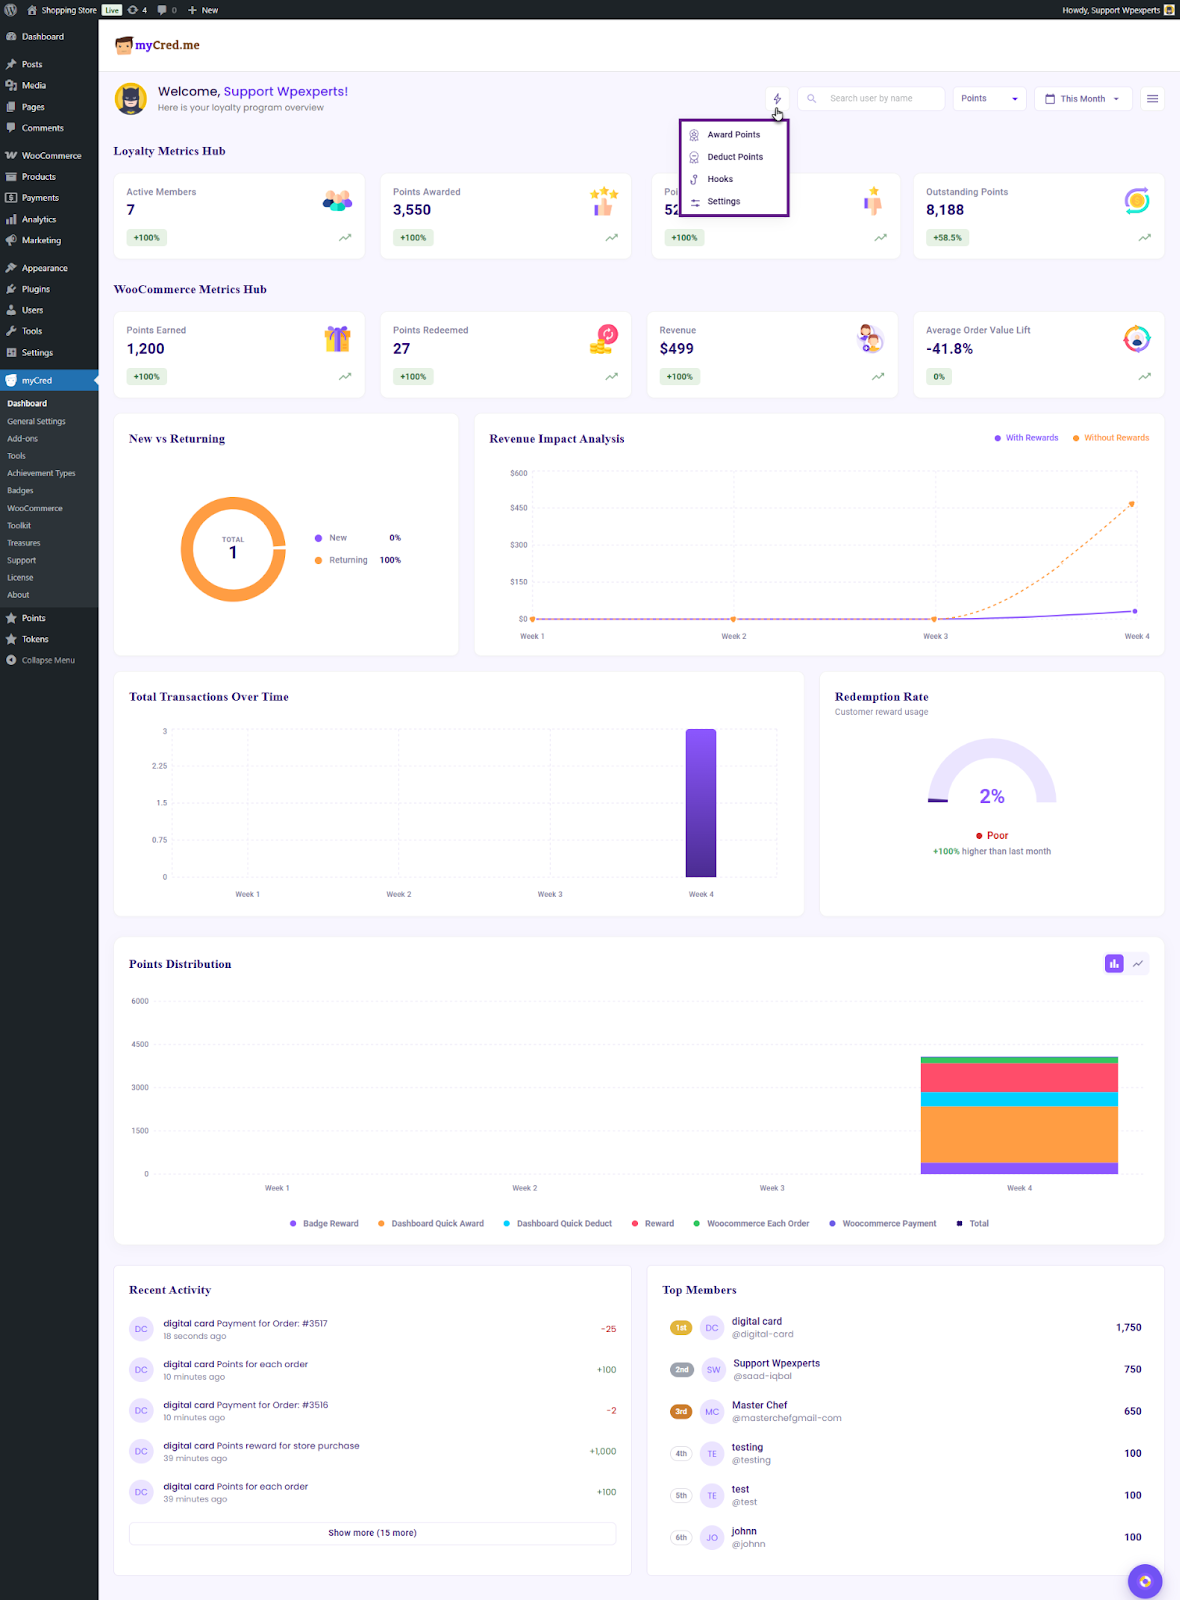Click Show more (15 more) button

click(372, 1533)
